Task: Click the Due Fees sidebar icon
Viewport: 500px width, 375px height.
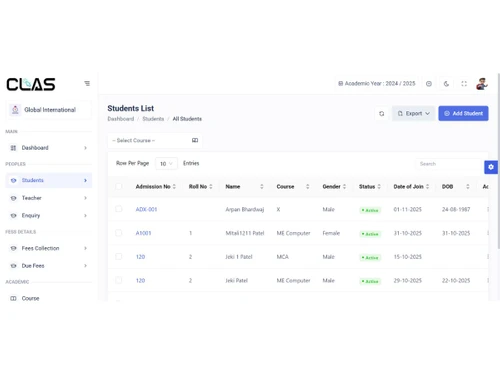Action: click(13, 266)
